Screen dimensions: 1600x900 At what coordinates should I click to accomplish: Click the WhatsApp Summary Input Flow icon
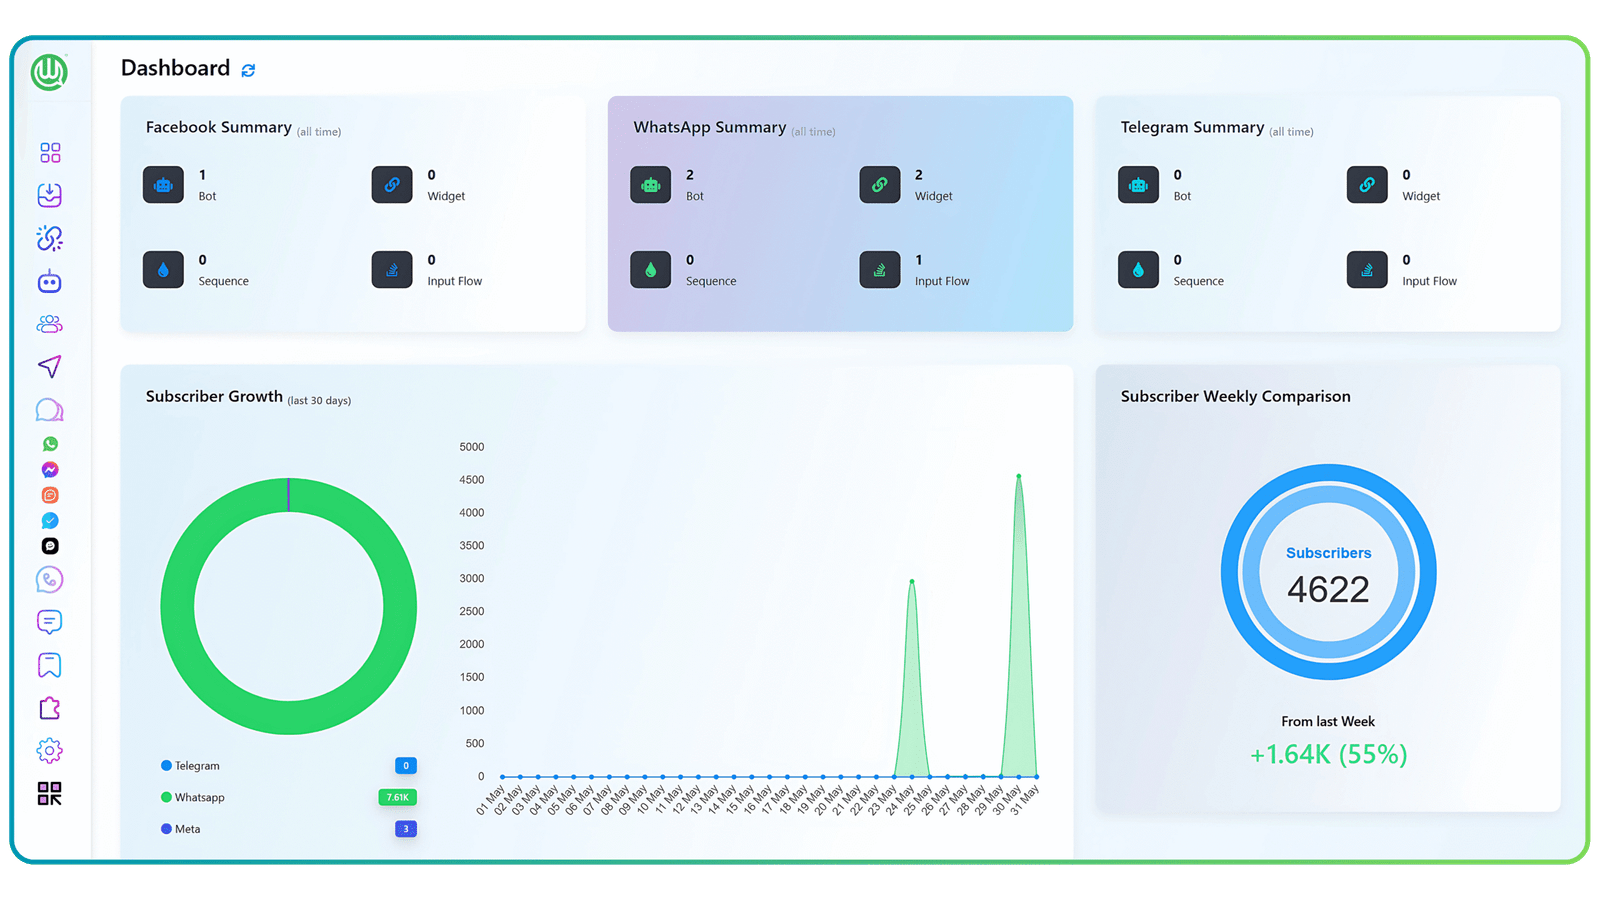[880, 270]
